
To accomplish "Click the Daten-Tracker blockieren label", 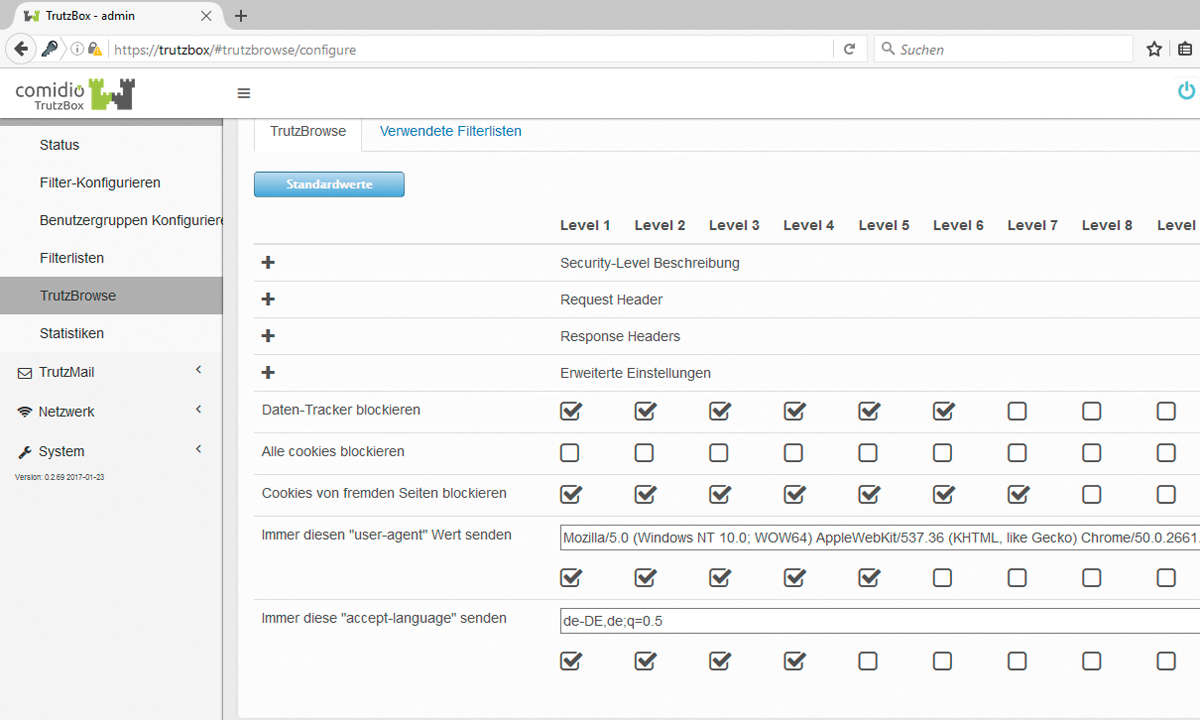I will (x=341, y=410).
